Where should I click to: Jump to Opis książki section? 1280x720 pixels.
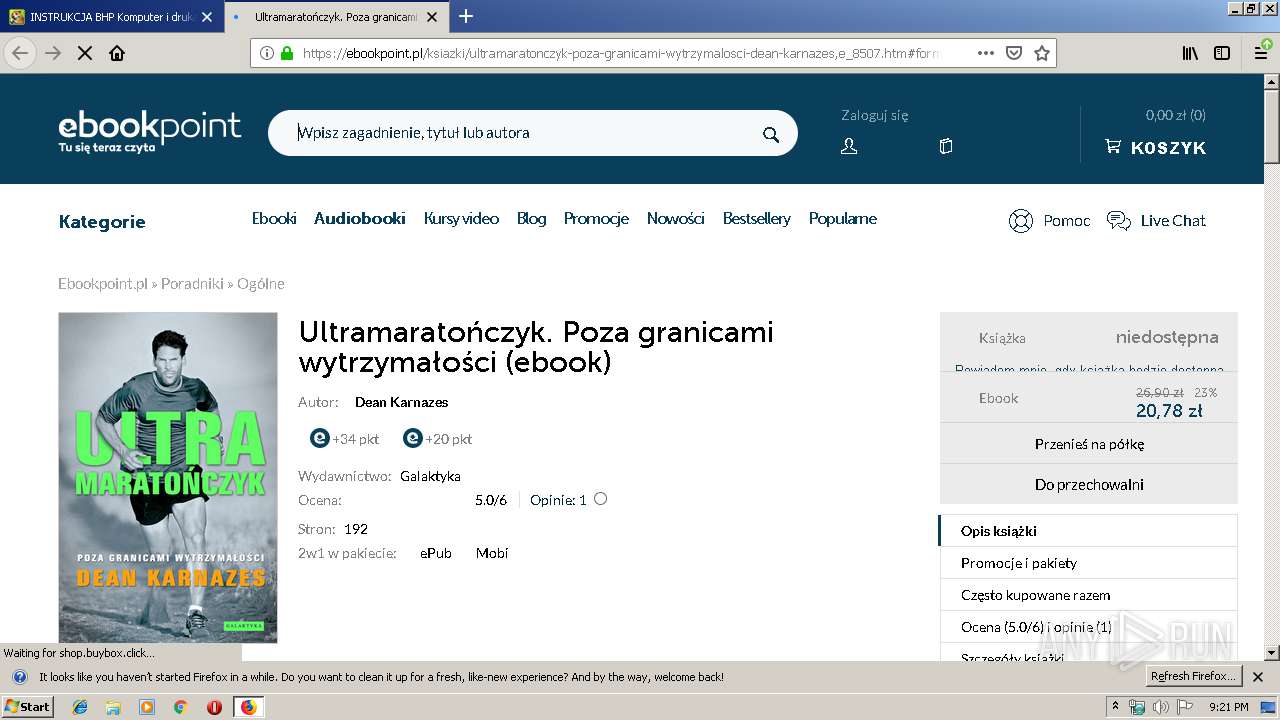pos(1088,531)
